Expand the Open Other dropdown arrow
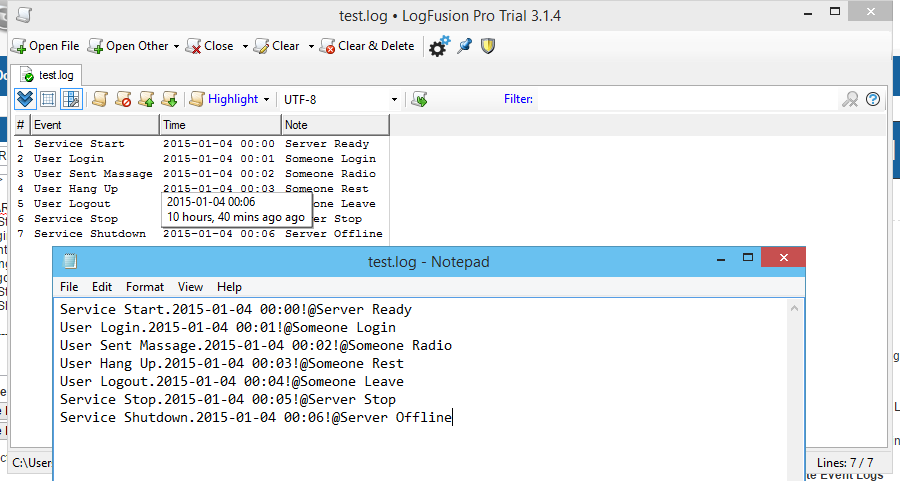The width and height of the screenshot is (900, 481). [x=177, y=46]
